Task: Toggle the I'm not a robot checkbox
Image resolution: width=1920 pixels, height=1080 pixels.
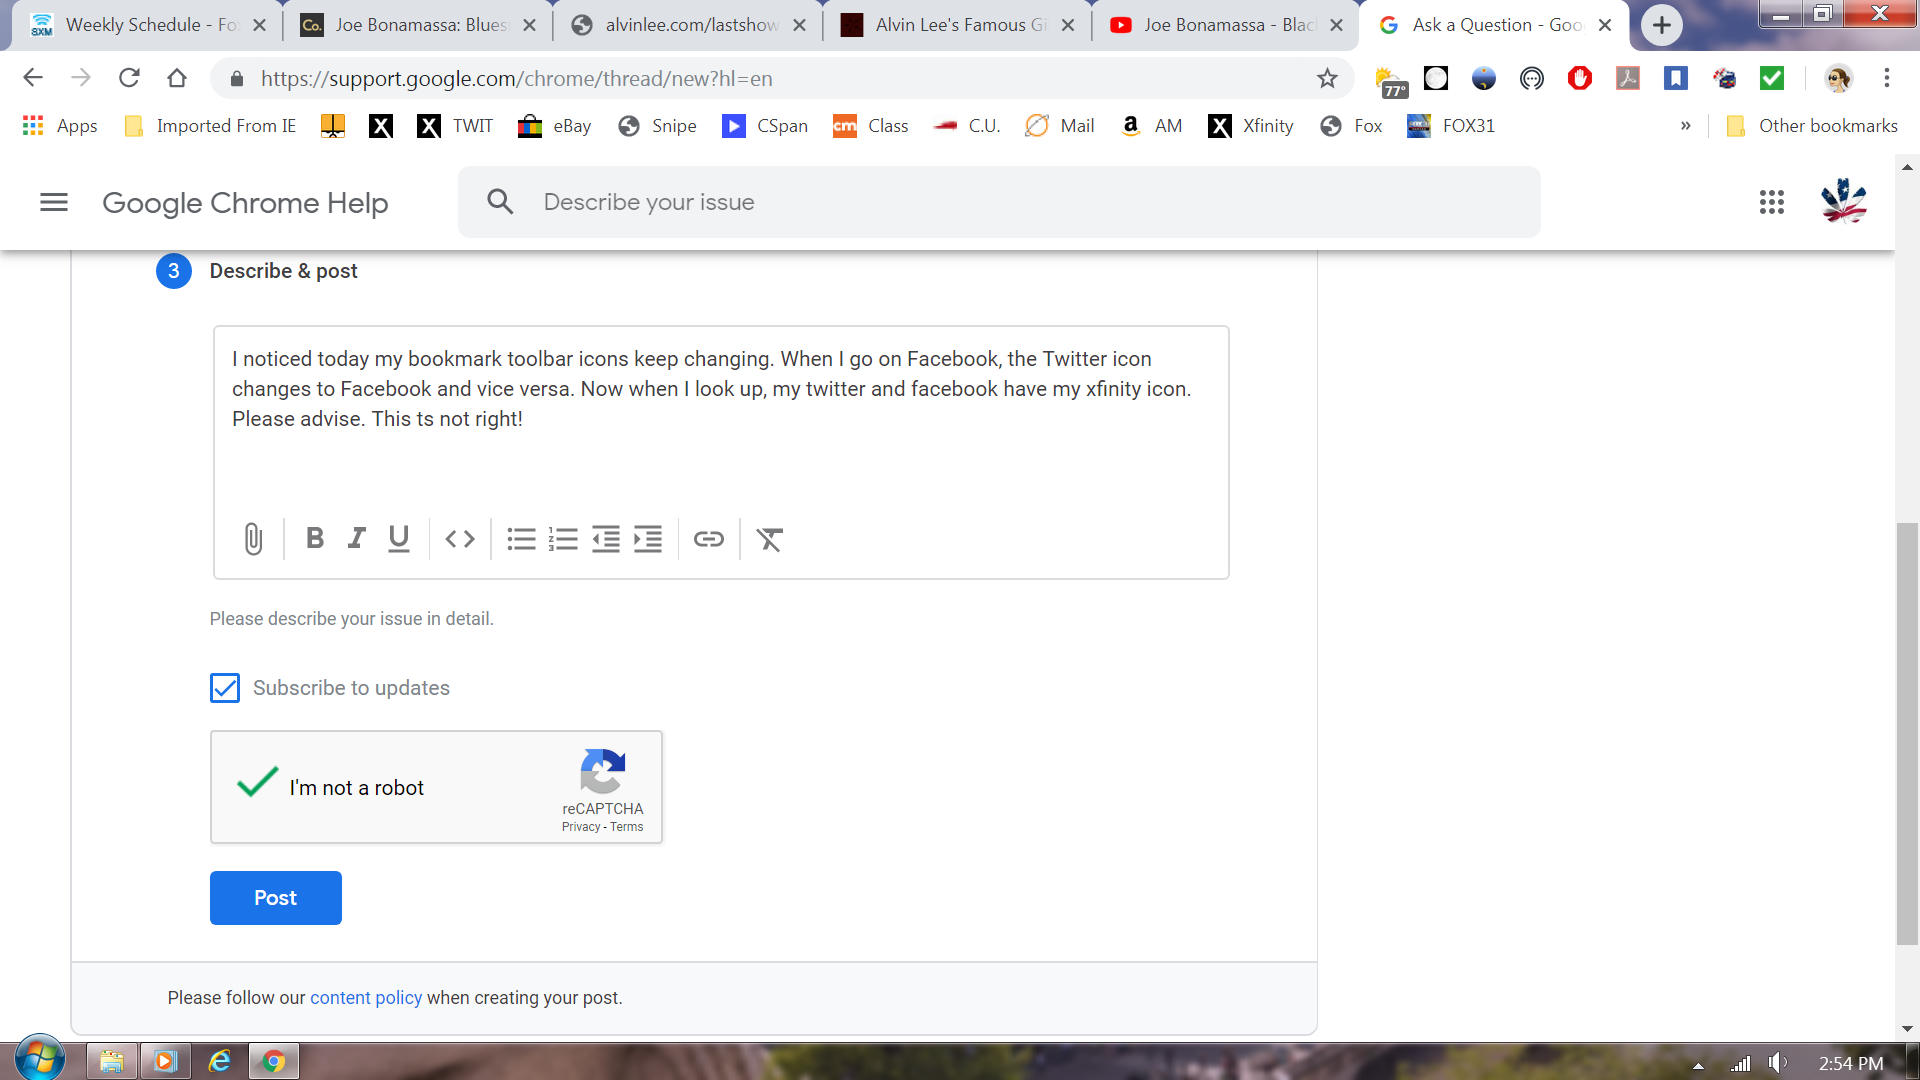Action: [x=255, y=786]
